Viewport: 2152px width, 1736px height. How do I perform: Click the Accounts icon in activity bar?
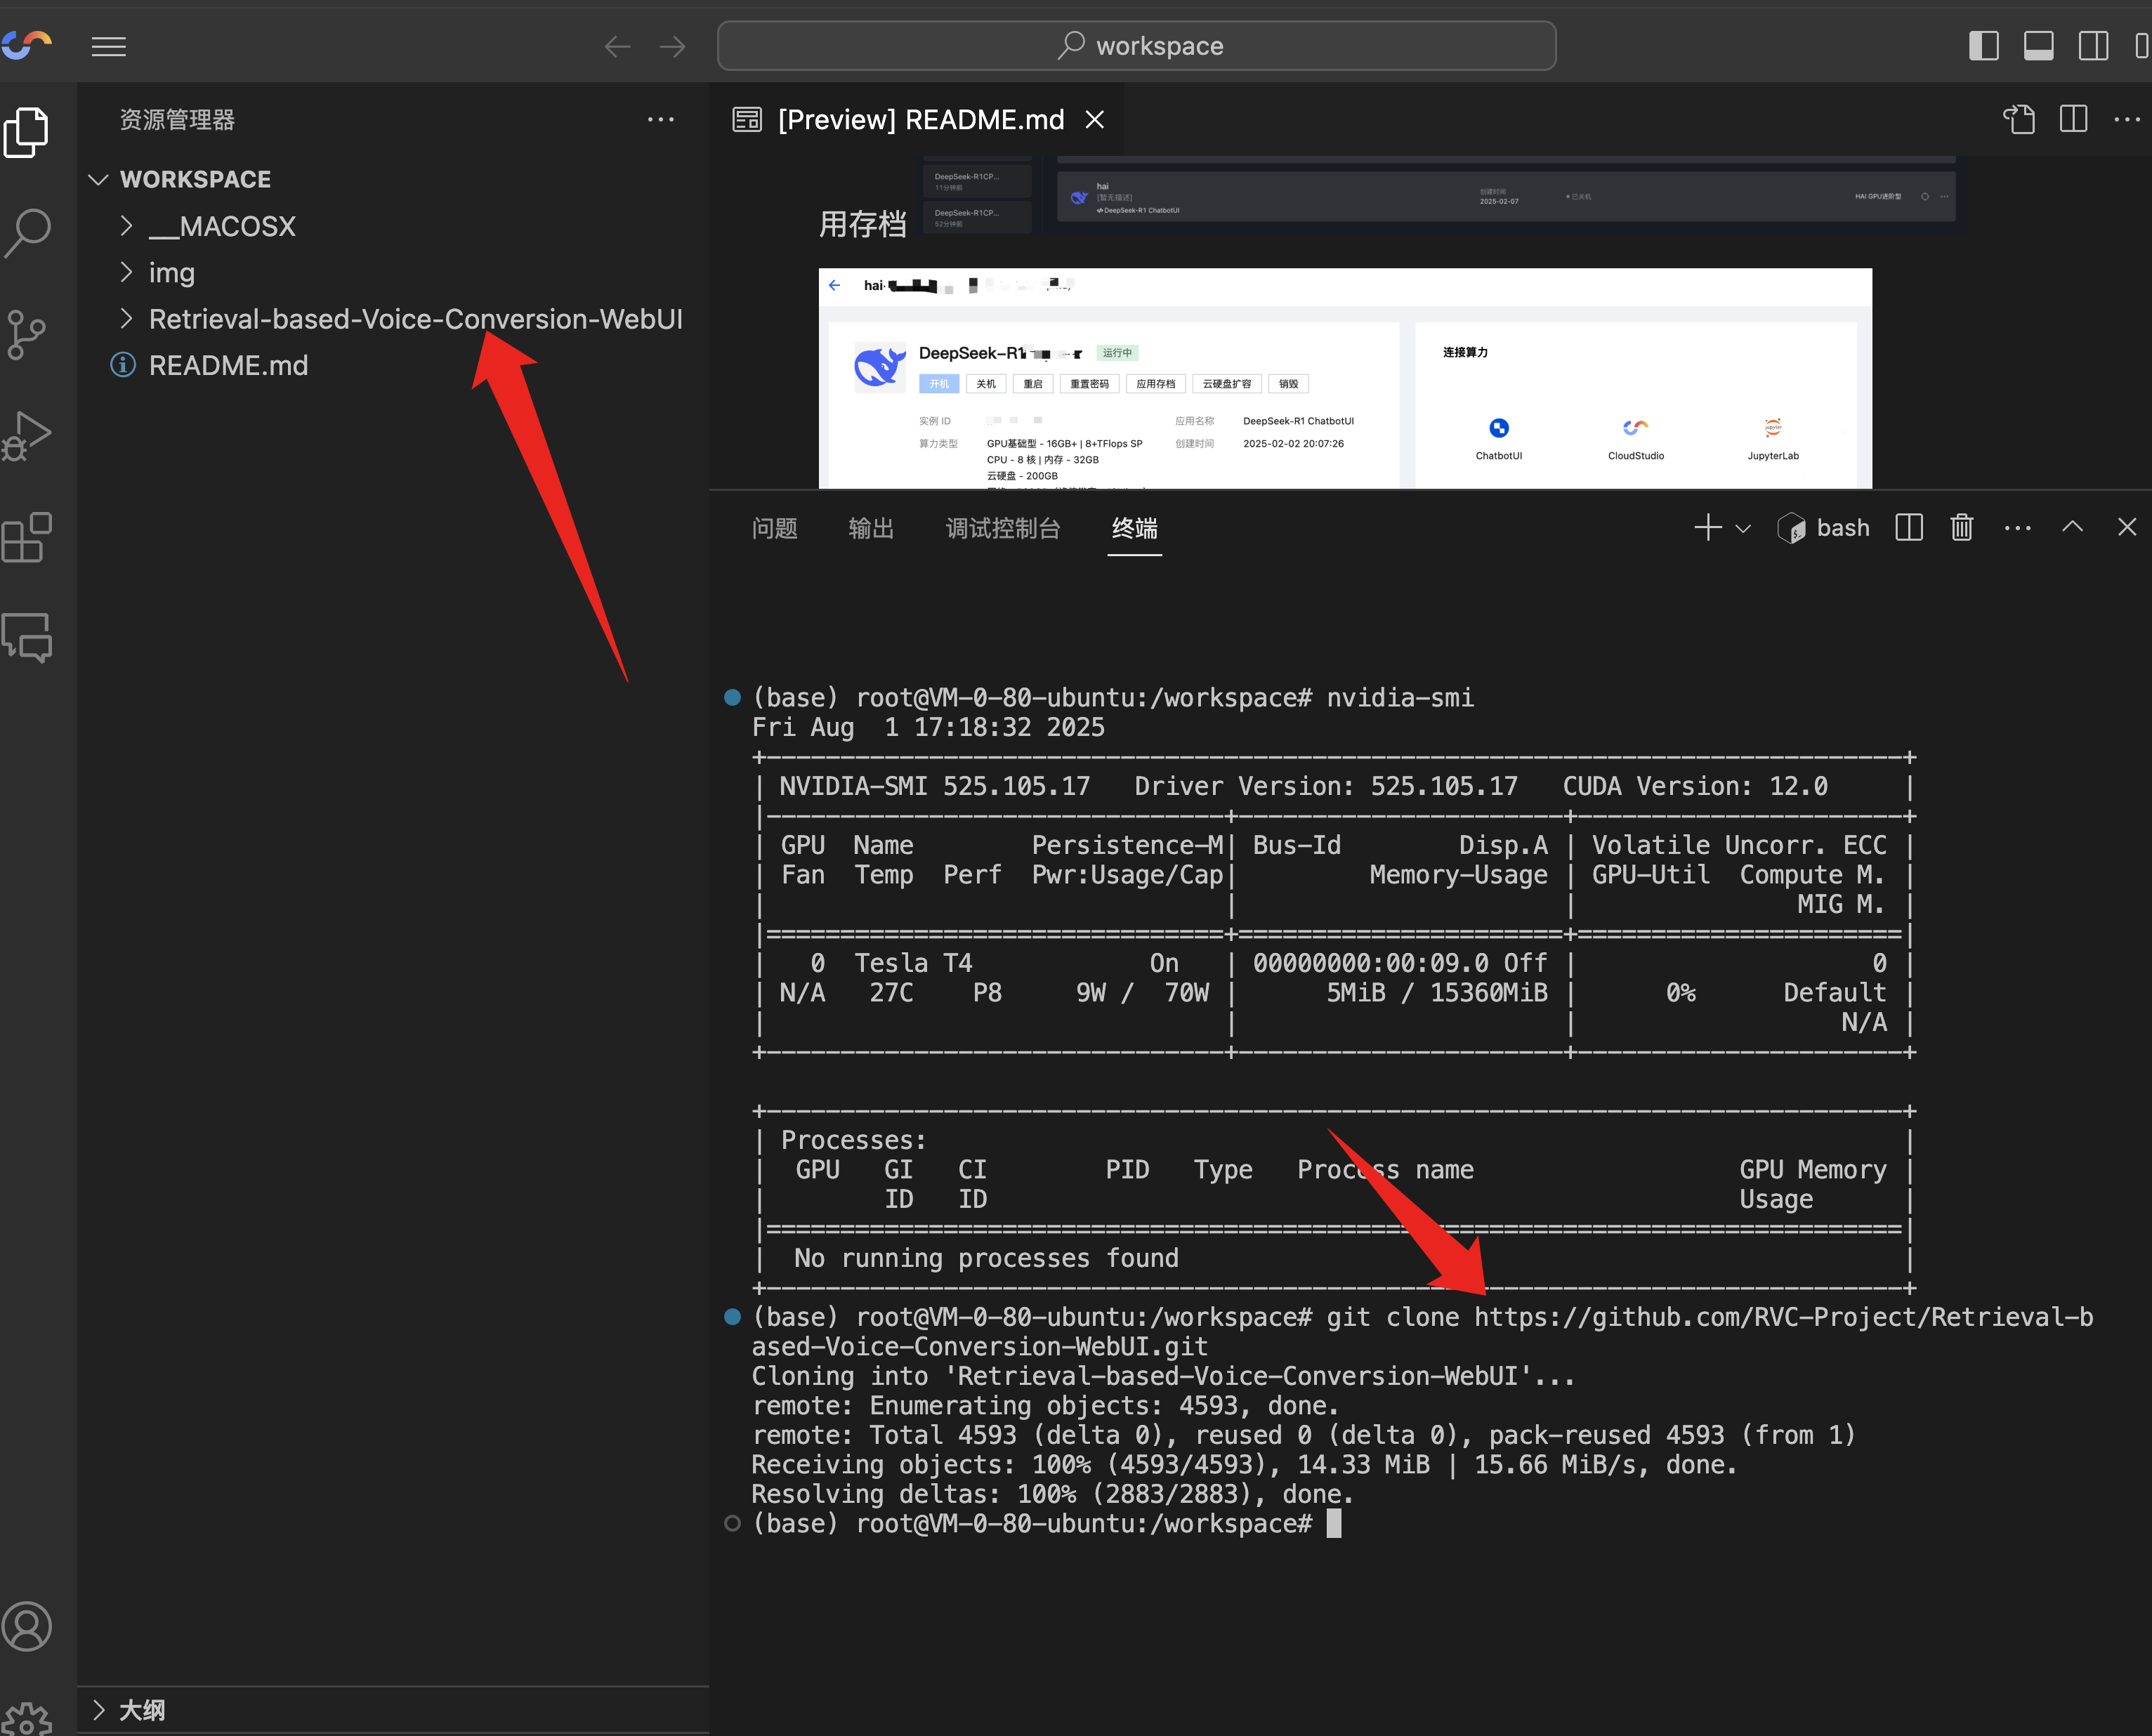pos(28,1626)
